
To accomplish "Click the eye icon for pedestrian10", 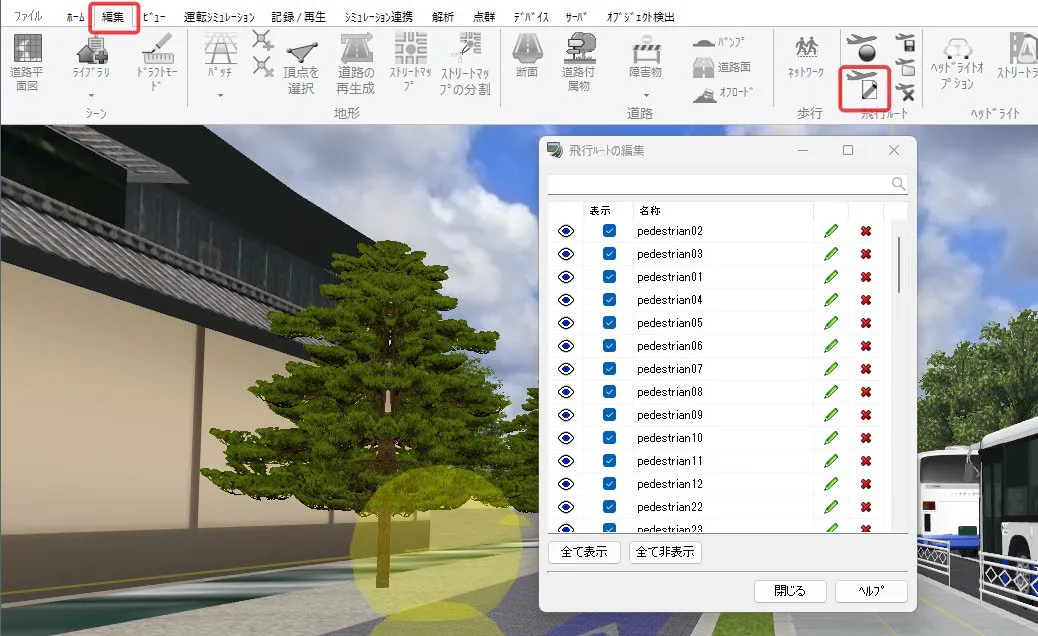I will point(566,438).
